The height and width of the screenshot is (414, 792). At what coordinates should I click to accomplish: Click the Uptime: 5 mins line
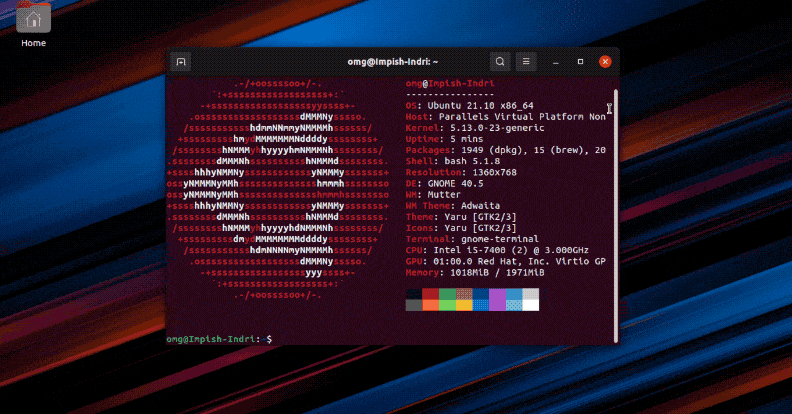444,139
